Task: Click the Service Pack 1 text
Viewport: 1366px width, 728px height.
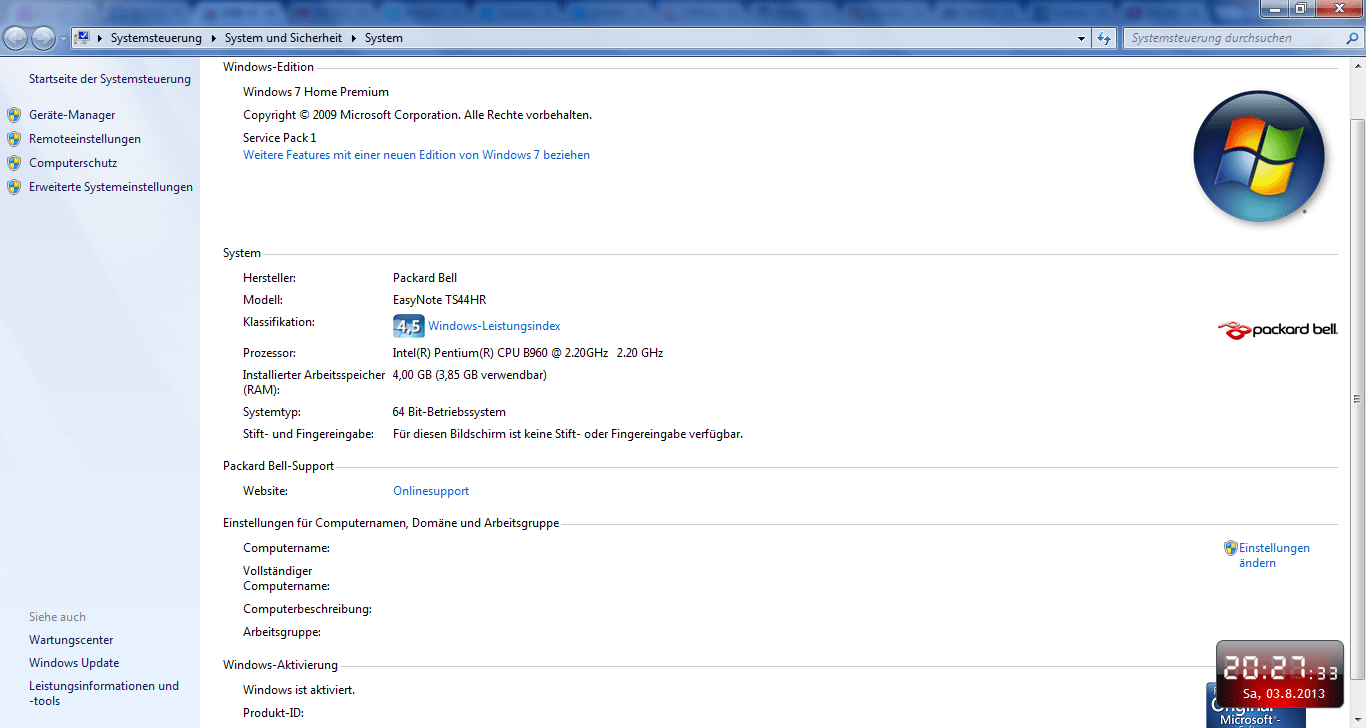Action: (x=280, y=138)
